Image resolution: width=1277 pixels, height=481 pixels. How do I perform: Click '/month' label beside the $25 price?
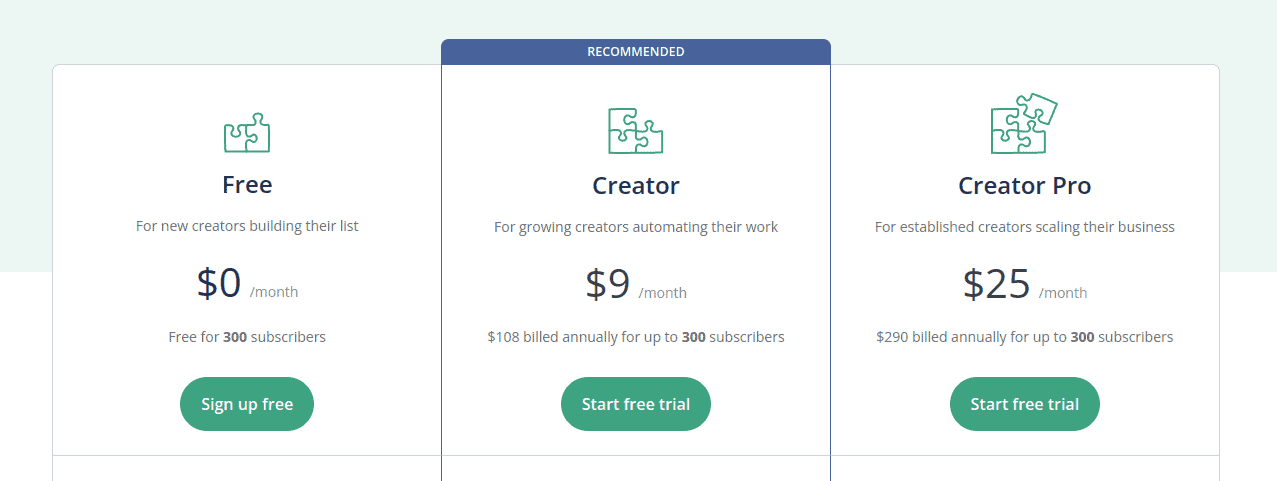click(x=1063, y=293)
